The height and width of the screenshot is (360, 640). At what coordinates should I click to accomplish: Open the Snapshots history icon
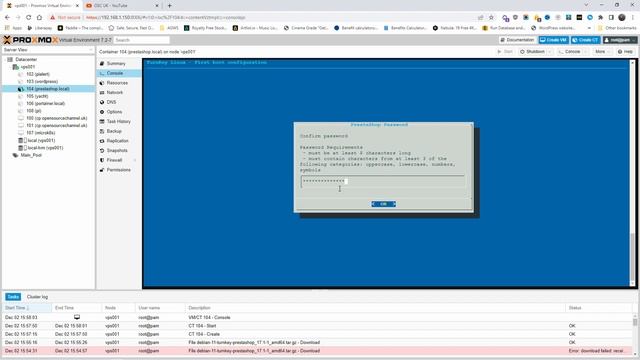[102, 151]
